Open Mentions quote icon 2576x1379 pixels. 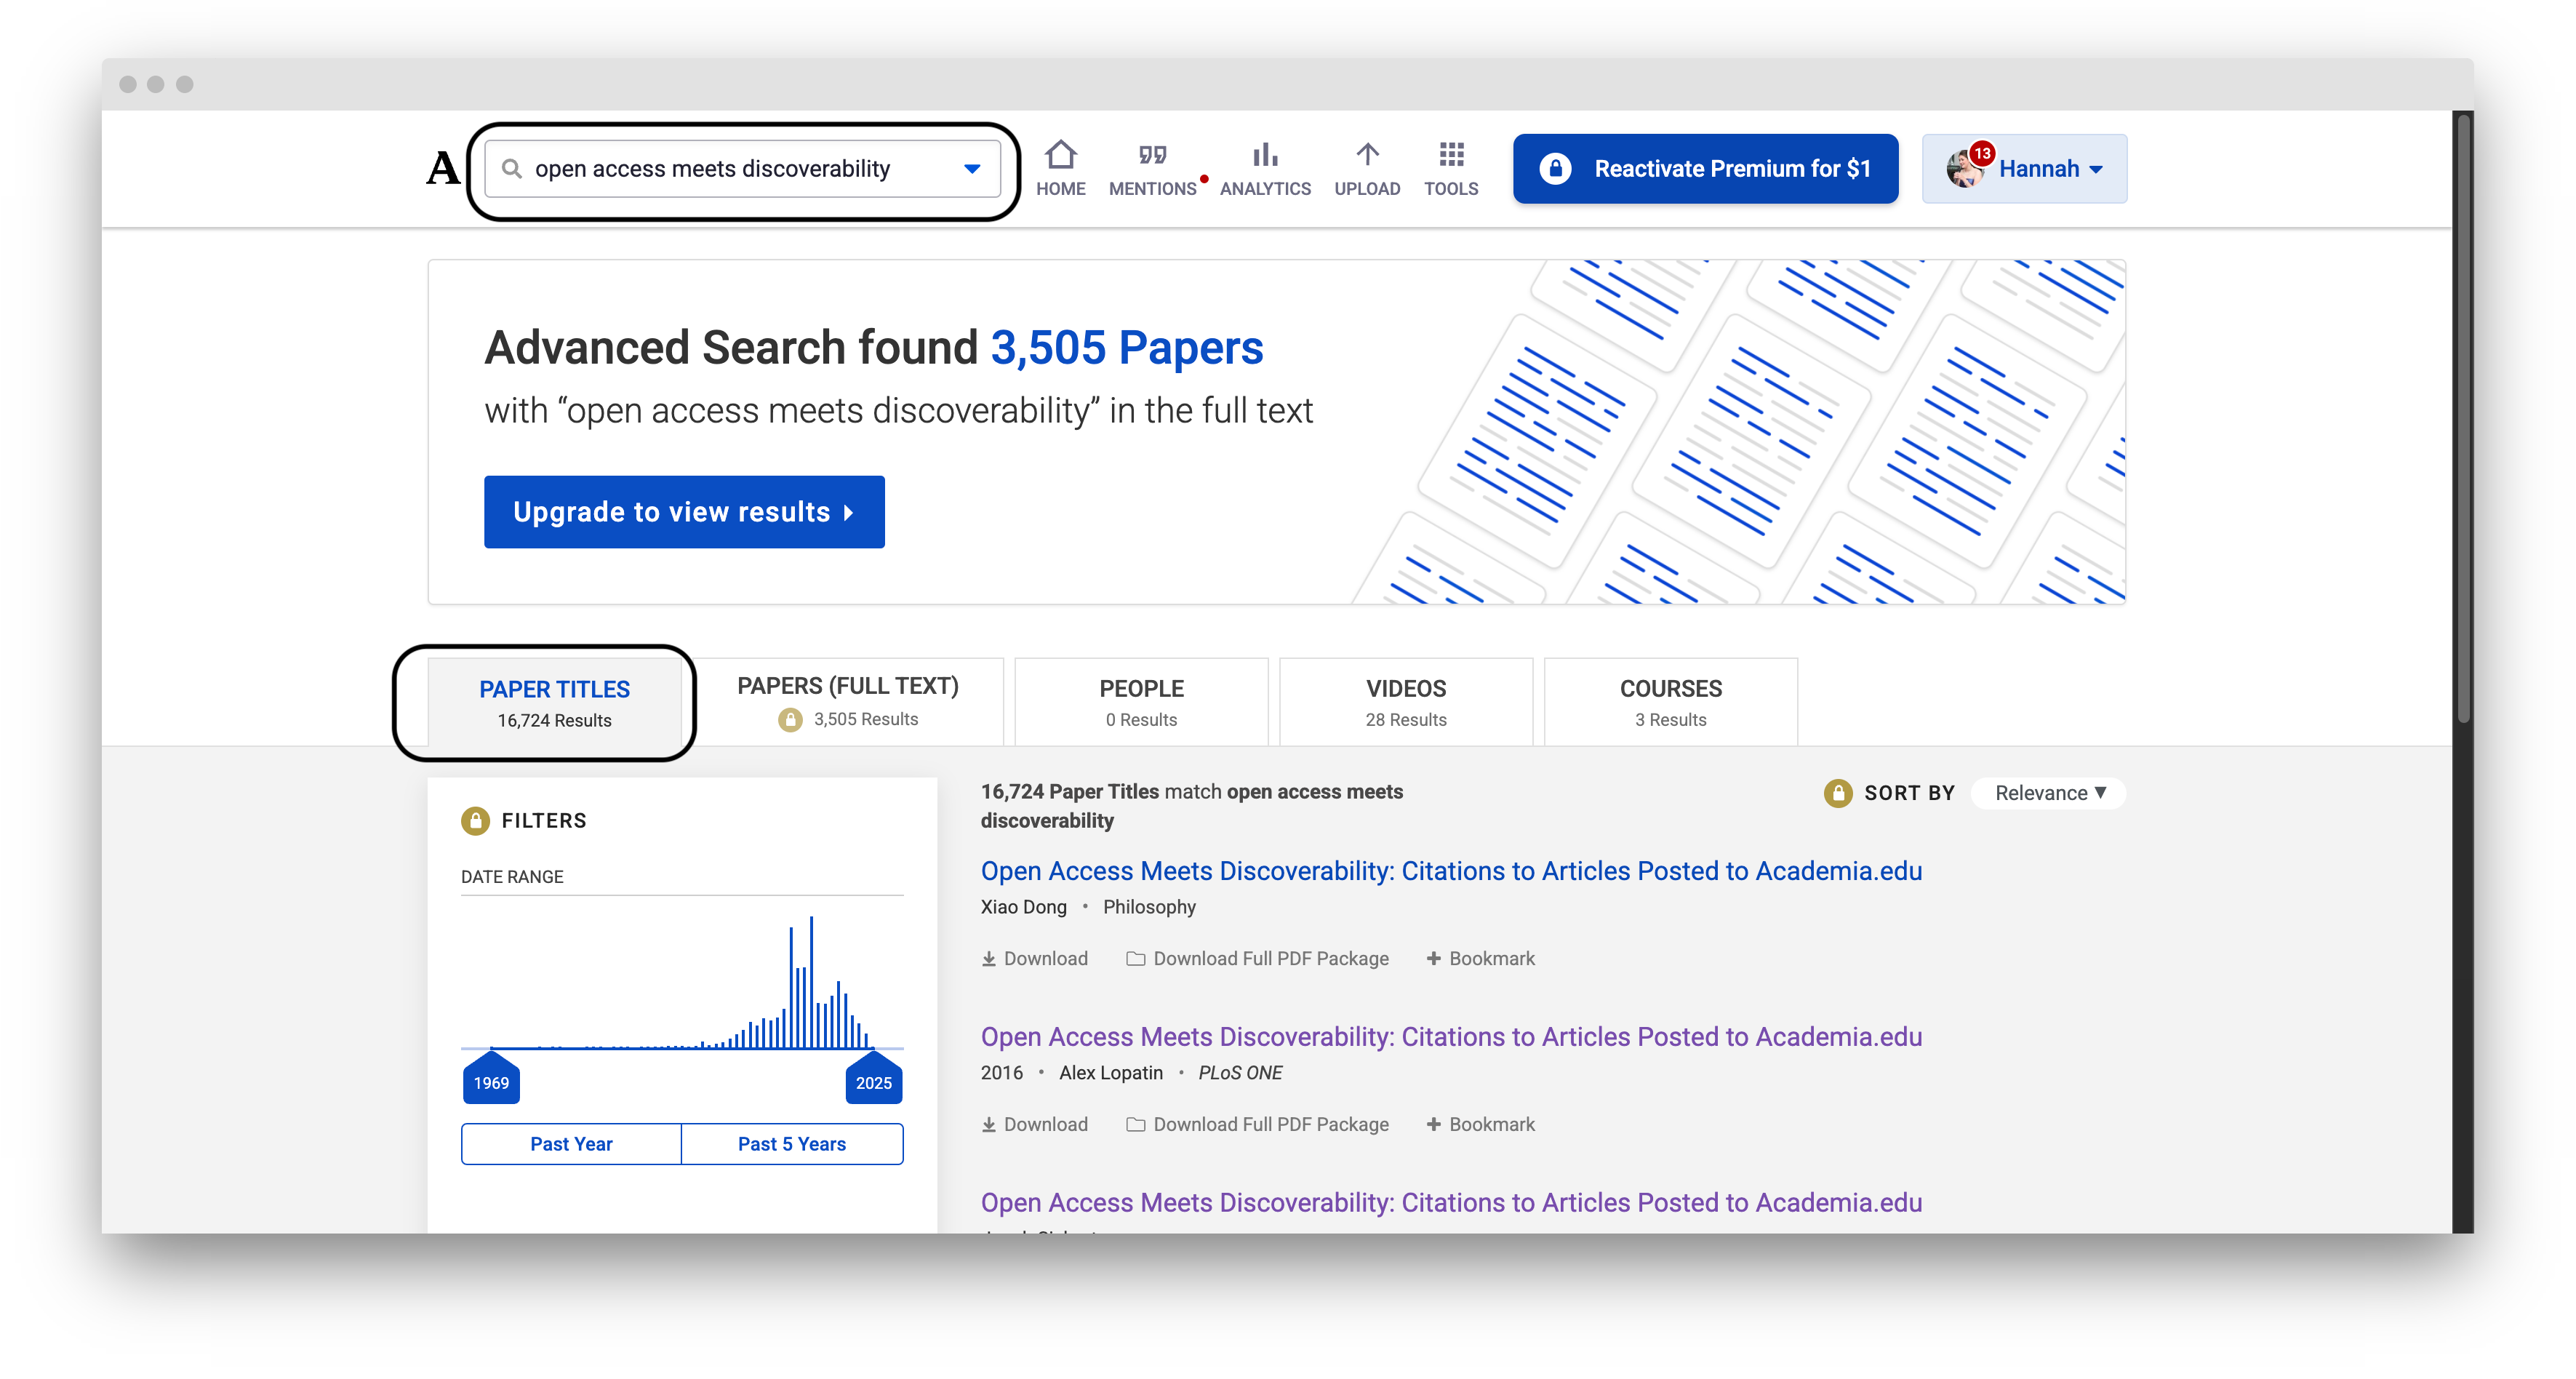click(x=1152, y=155)
